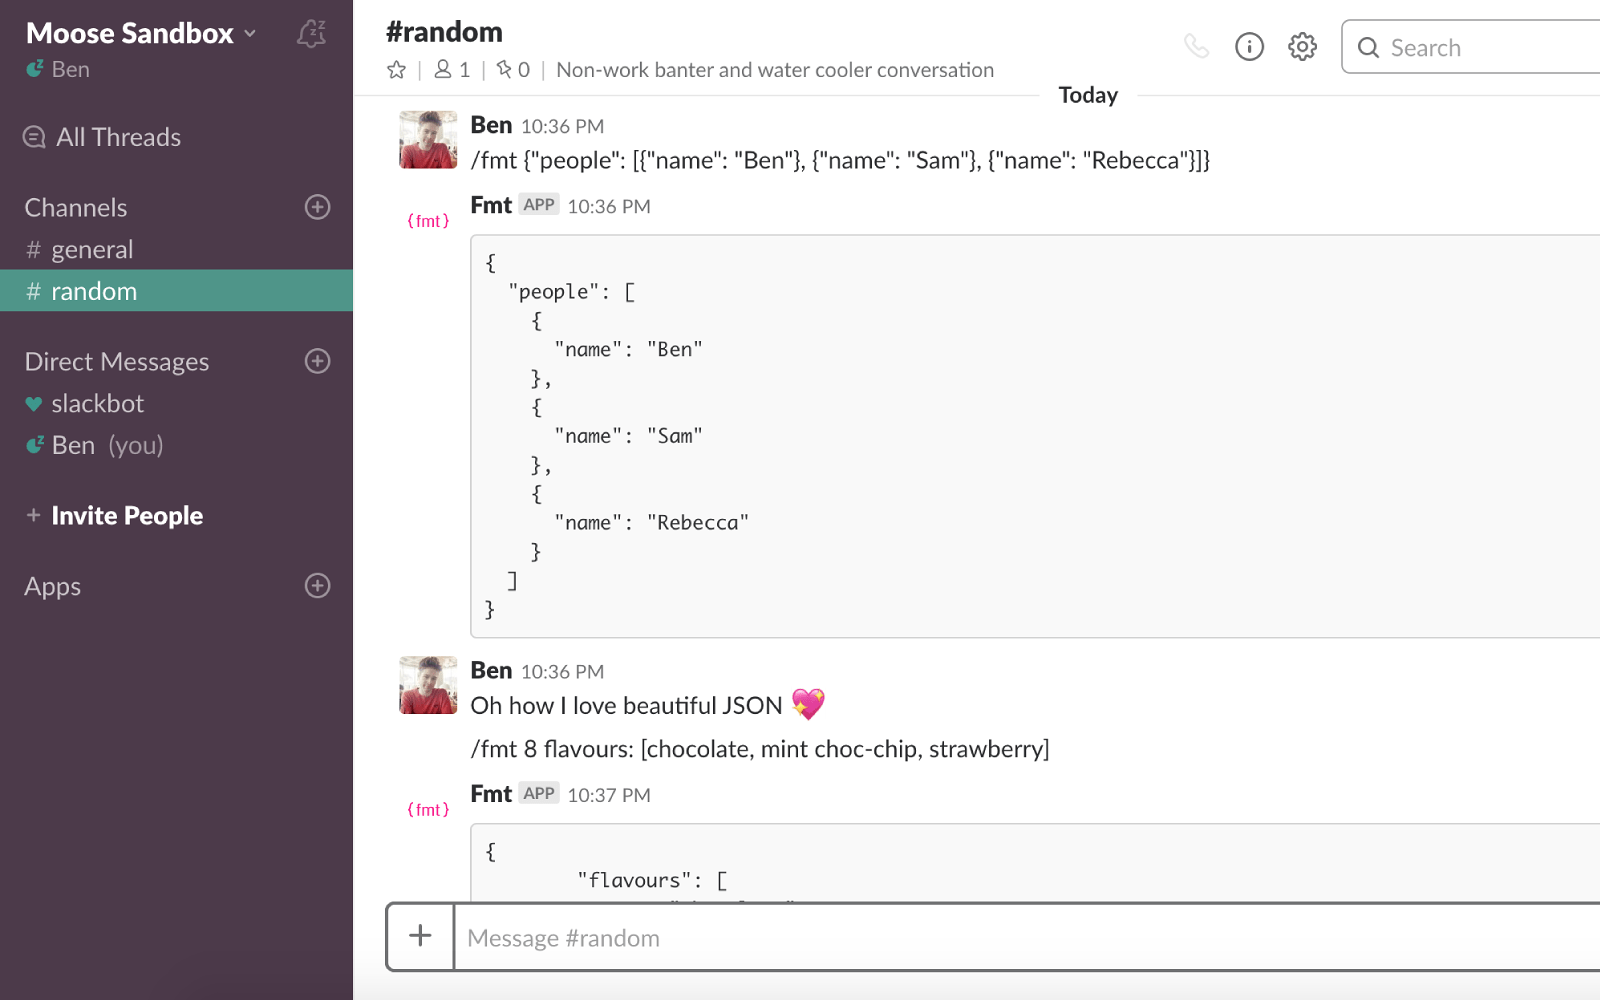
Task: Open channel details with the info icon
Action: pos(1249,46)
